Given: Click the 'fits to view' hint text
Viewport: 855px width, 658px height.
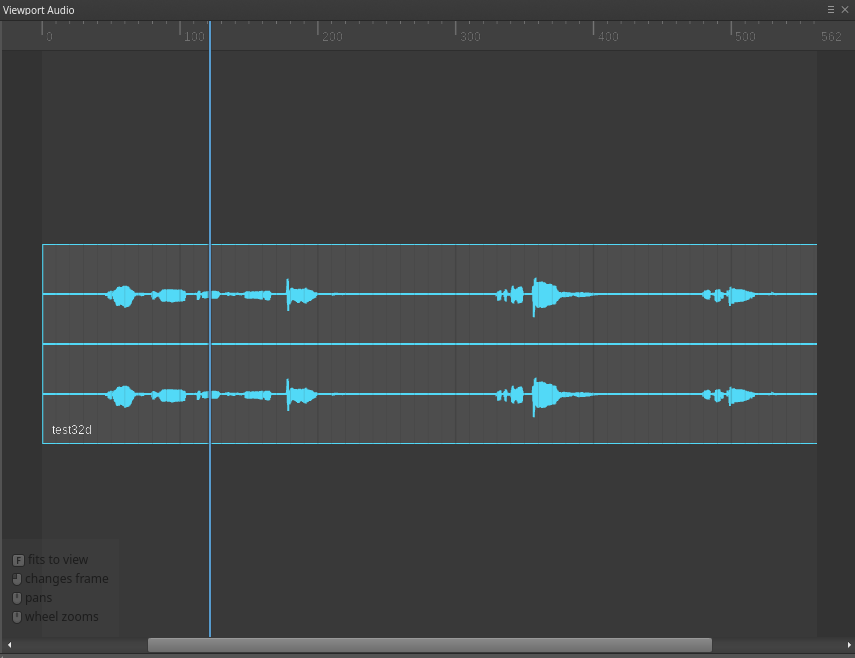Looking at the screenshot, I should [58, 559].
